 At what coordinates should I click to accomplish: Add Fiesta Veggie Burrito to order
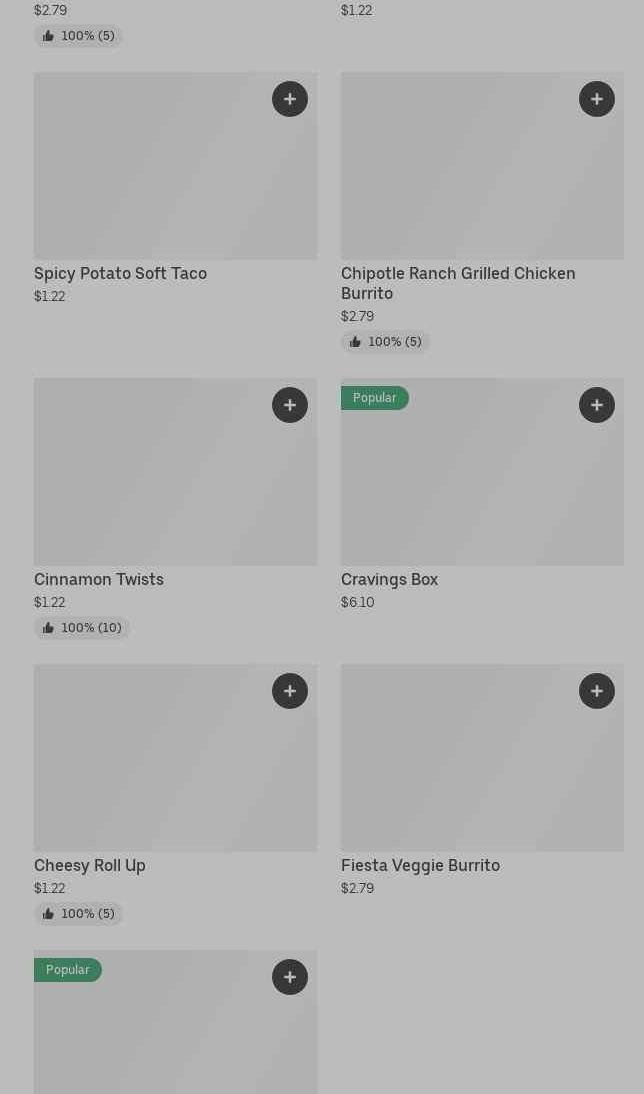coord(597,691)
